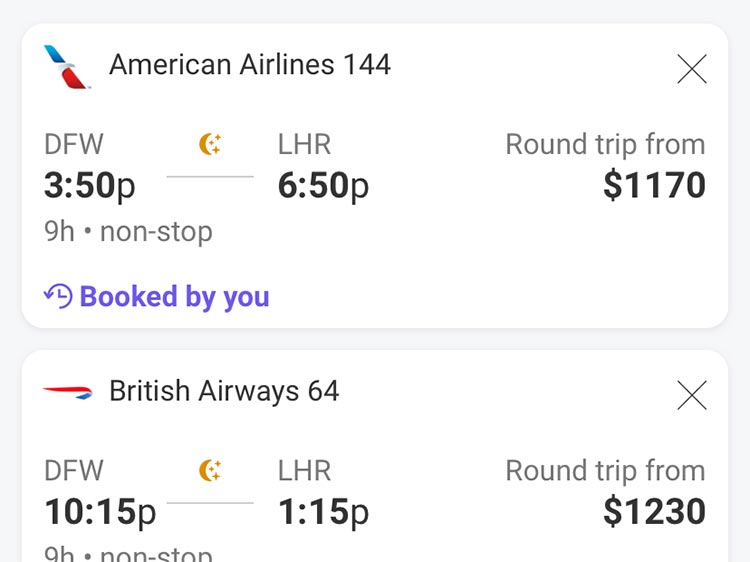Click the overnight moon icon on British Airways flight
750x562 pixels.
pos(210,470)
